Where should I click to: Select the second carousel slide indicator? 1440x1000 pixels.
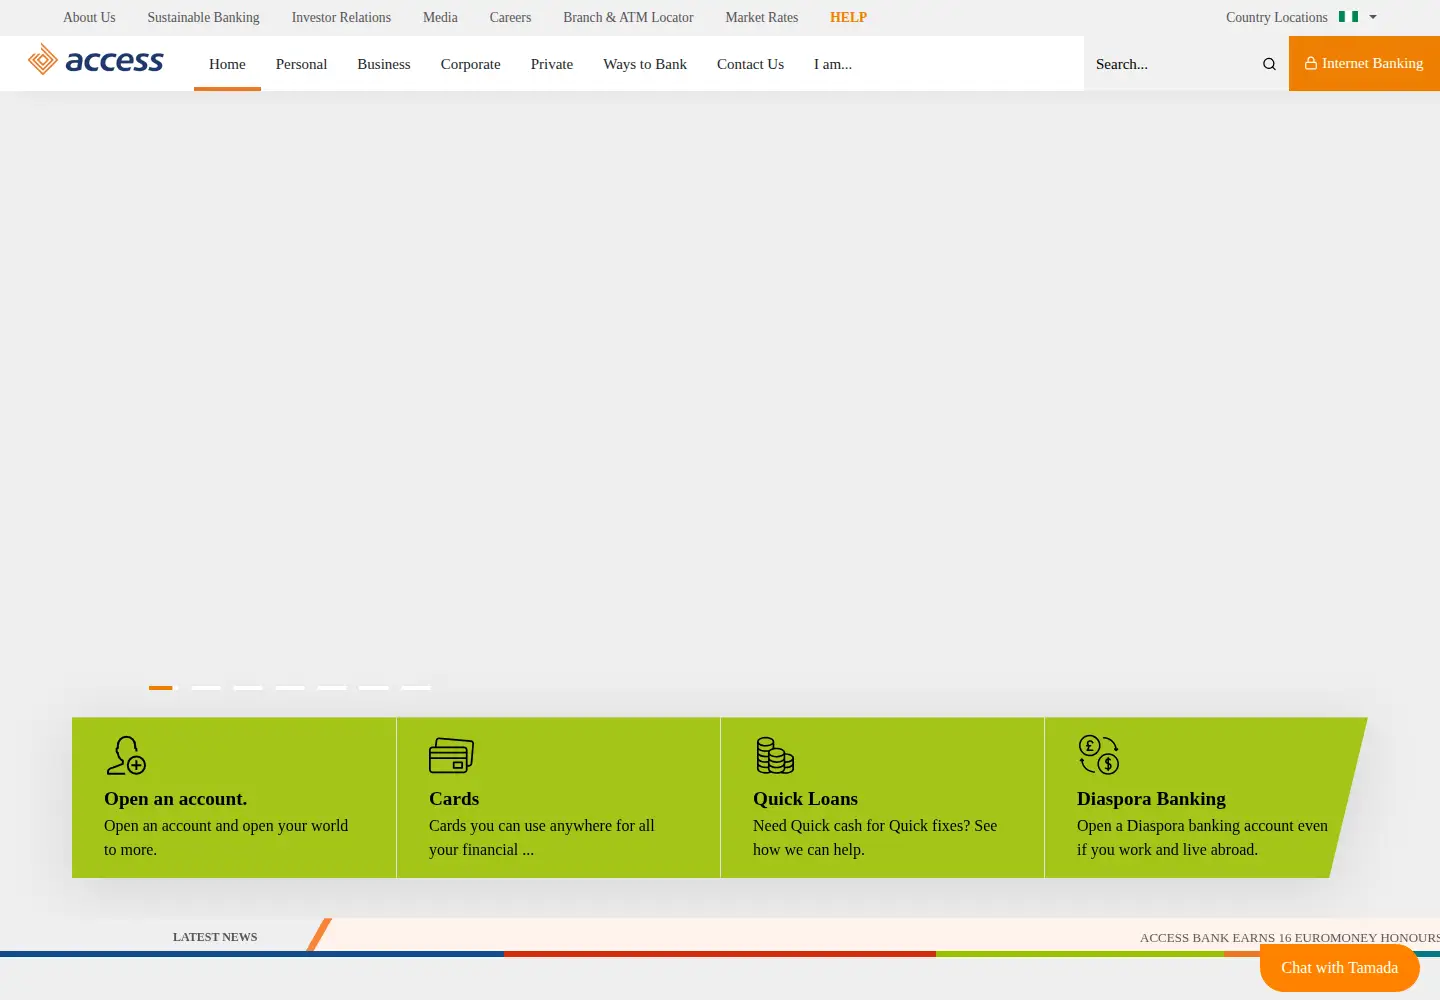(x=206, y=688)
